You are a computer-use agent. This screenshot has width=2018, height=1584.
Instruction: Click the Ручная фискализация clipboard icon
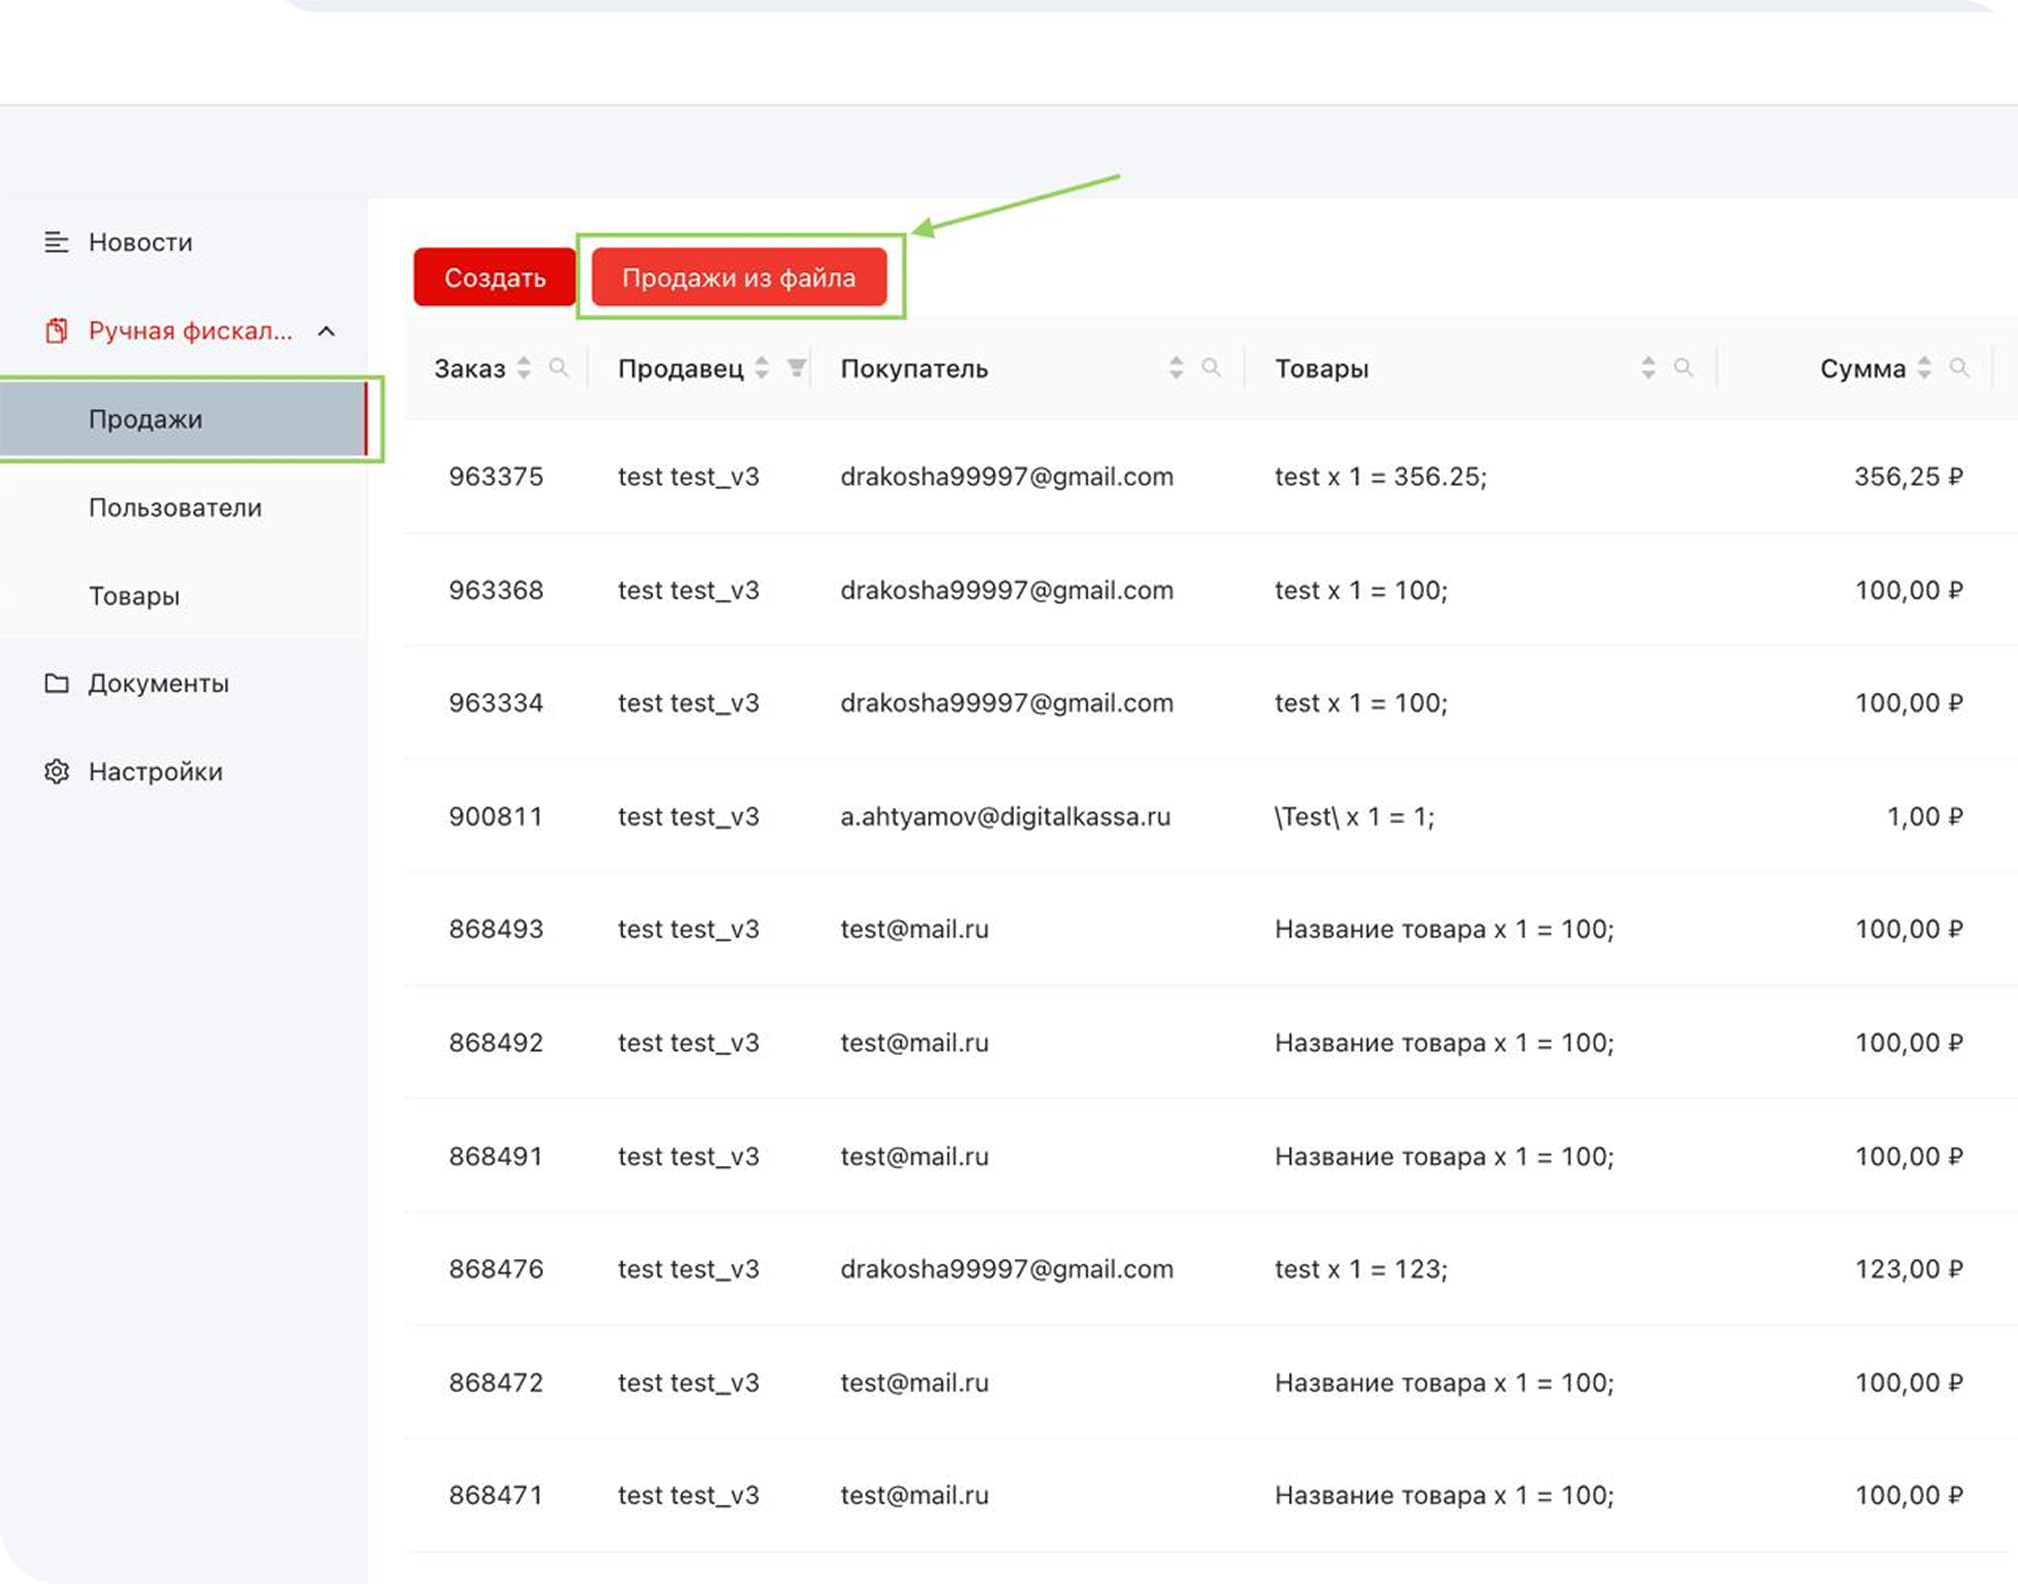pyautogui.click(x=56, y=331)
